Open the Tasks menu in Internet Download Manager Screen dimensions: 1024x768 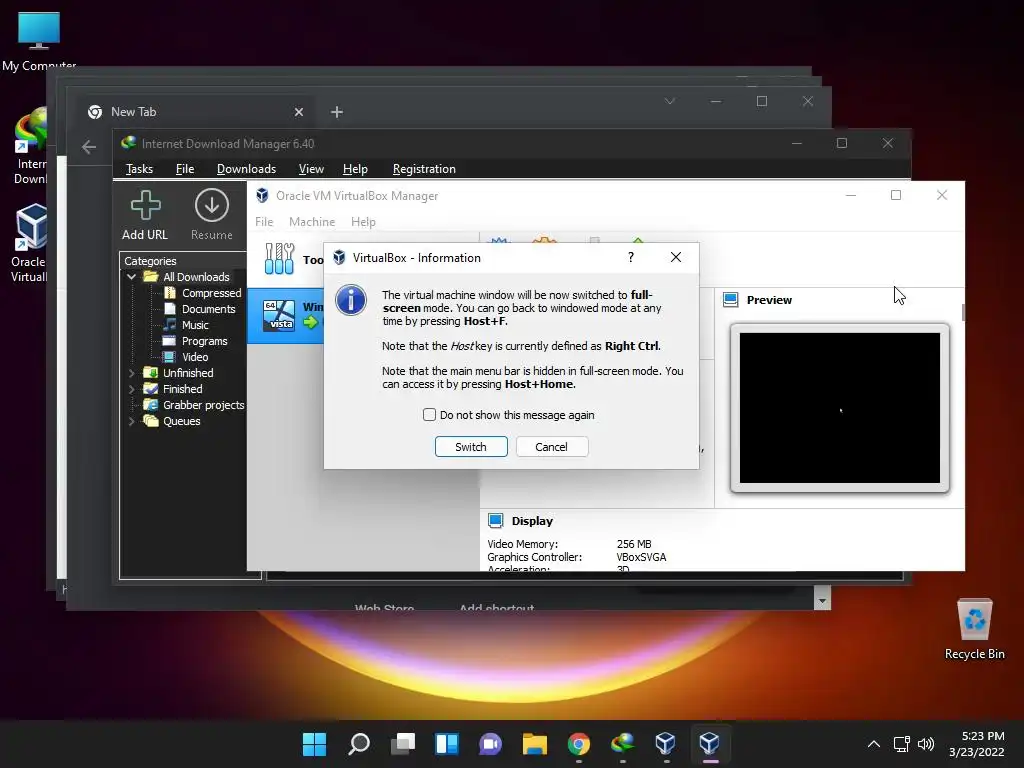point(139,168)
